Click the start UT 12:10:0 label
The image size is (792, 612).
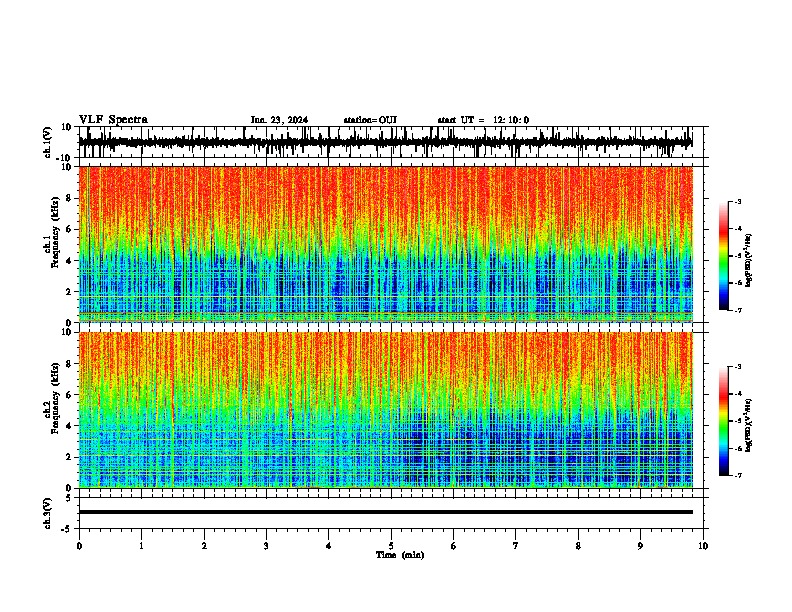(483, 120)
